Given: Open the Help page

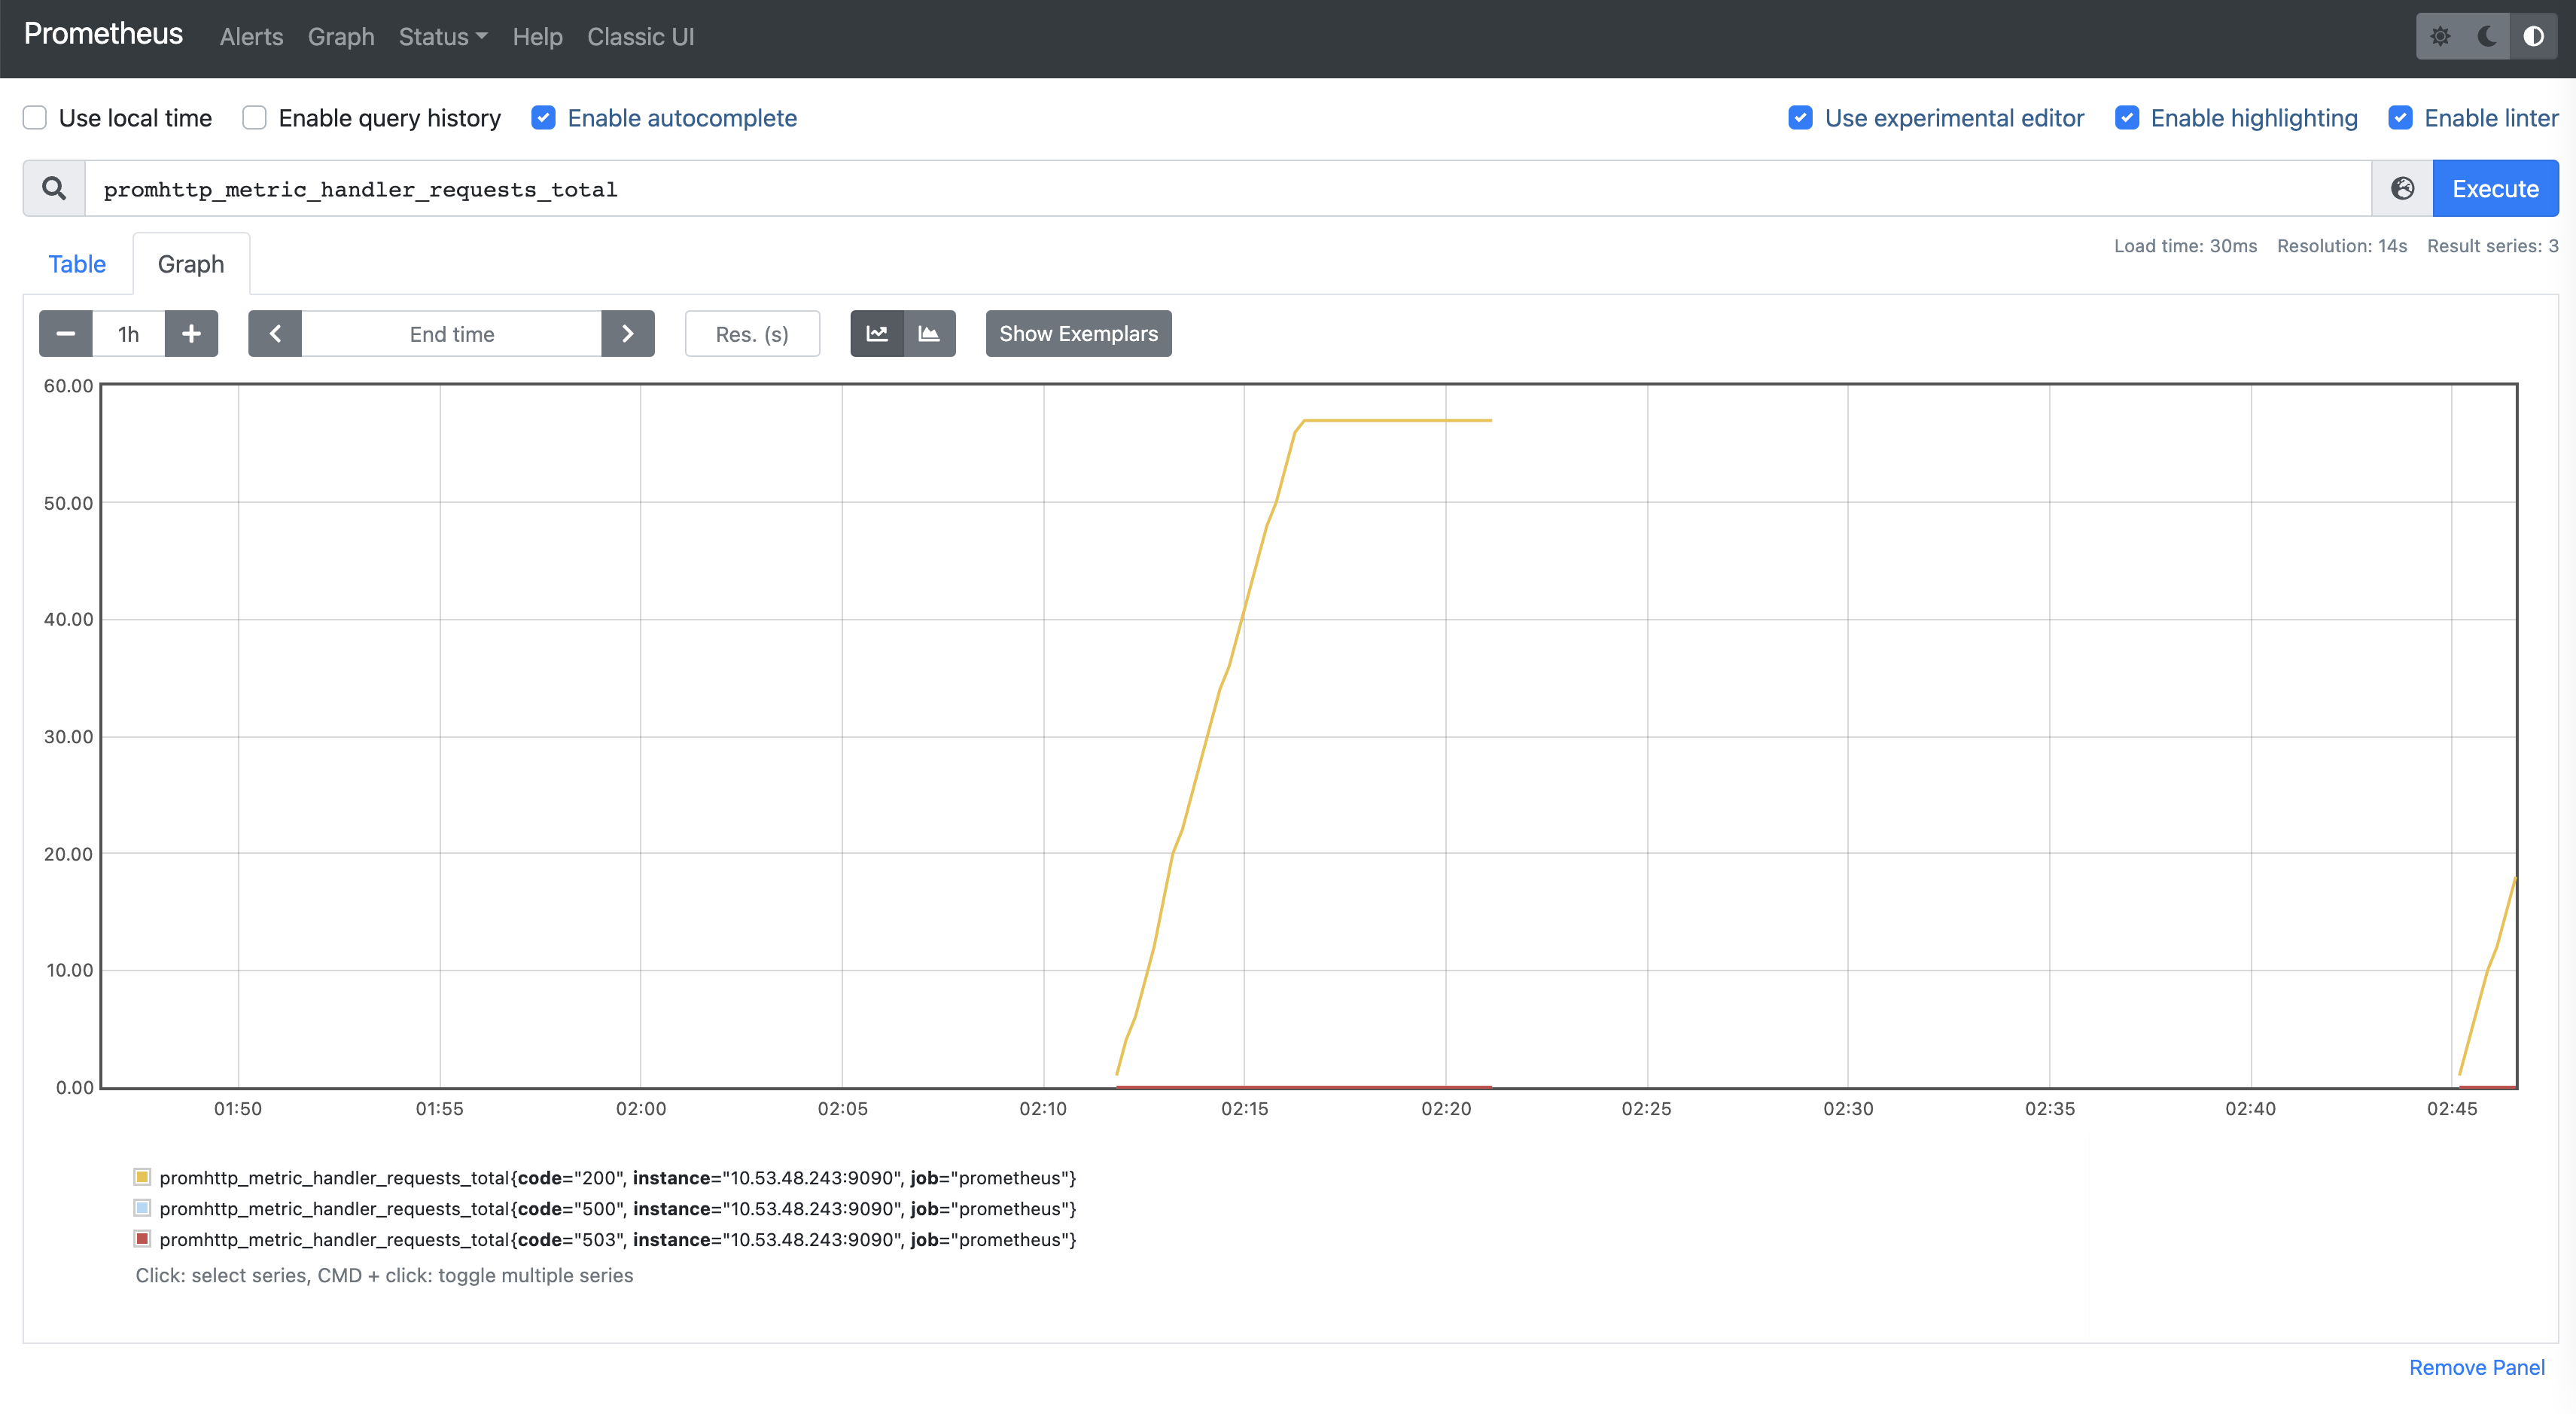Looking at the screenshot, I should (x=537, y=37).
